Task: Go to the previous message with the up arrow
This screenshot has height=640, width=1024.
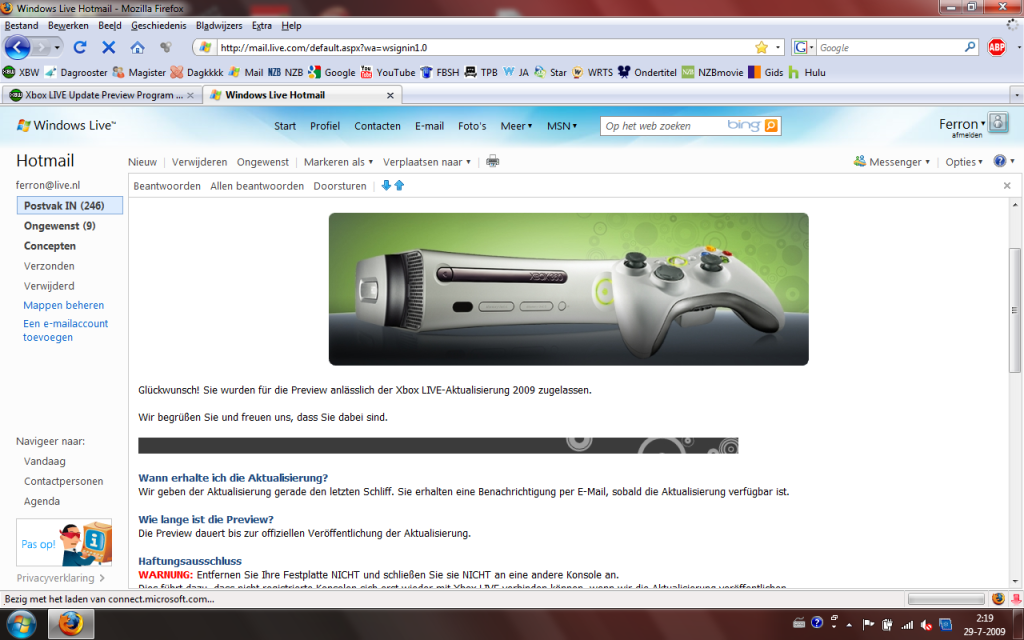Action: tap(399, 185)
